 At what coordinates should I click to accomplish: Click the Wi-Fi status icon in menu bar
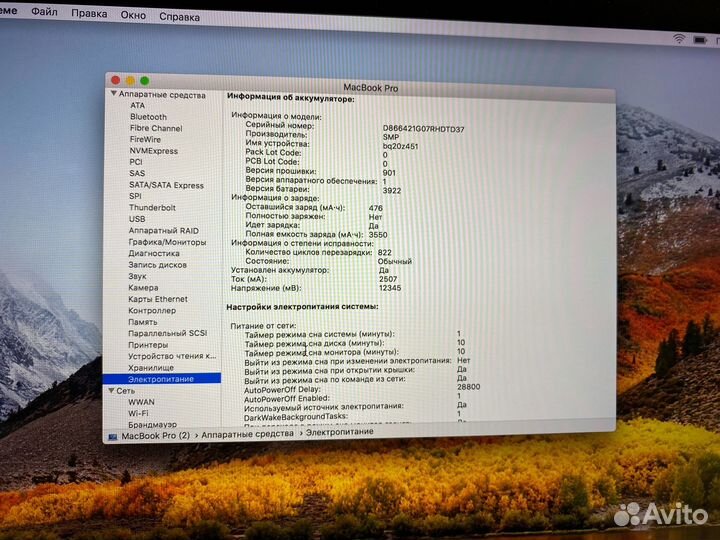[x=679, y=39]
